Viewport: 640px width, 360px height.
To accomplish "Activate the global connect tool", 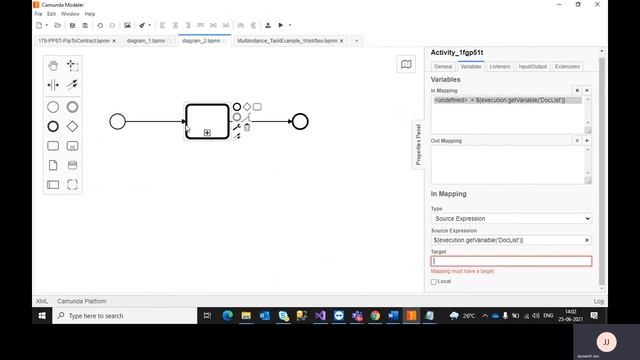I will click(x=72, y=85).
